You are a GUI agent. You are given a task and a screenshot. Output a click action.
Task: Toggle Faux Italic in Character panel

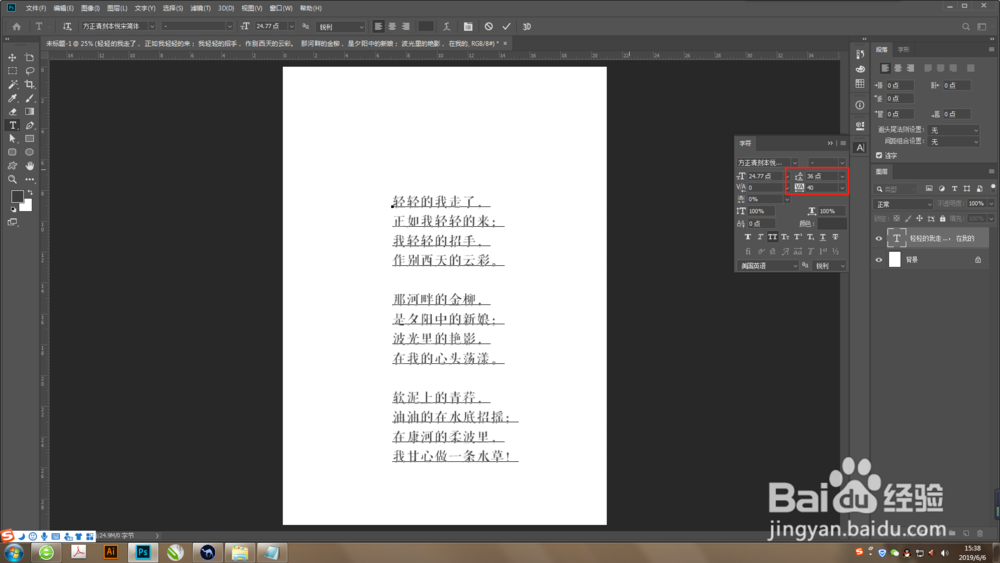click(x=760, y=237)
